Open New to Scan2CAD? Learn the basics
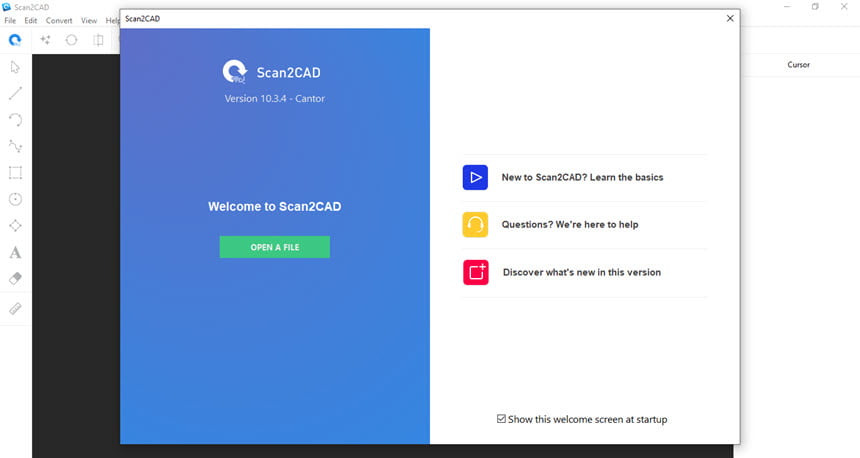 pyautogui.click(x=582, y=177)
